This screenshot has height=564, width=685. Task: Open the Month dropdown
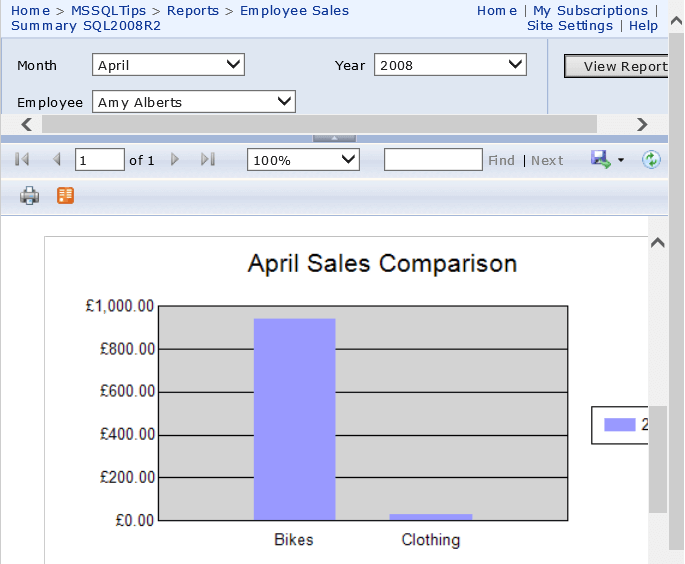click(168, 65)
